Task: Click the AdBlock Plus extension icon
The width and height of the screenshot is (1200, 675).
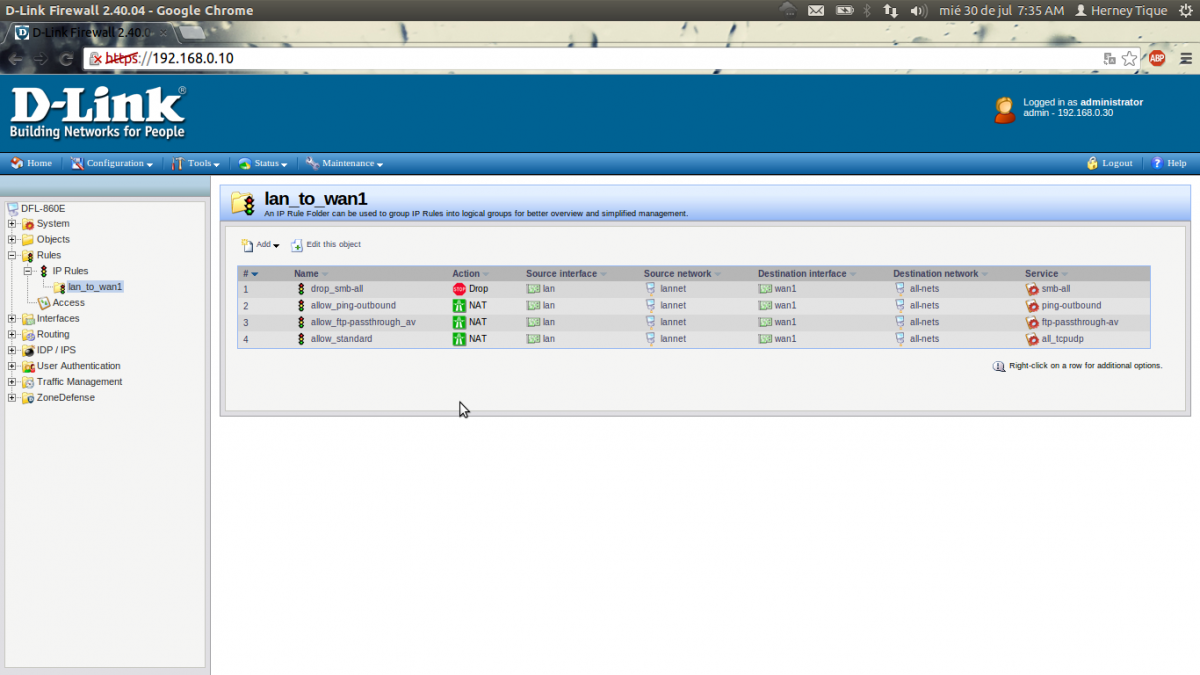Action: pos(1157,58)
